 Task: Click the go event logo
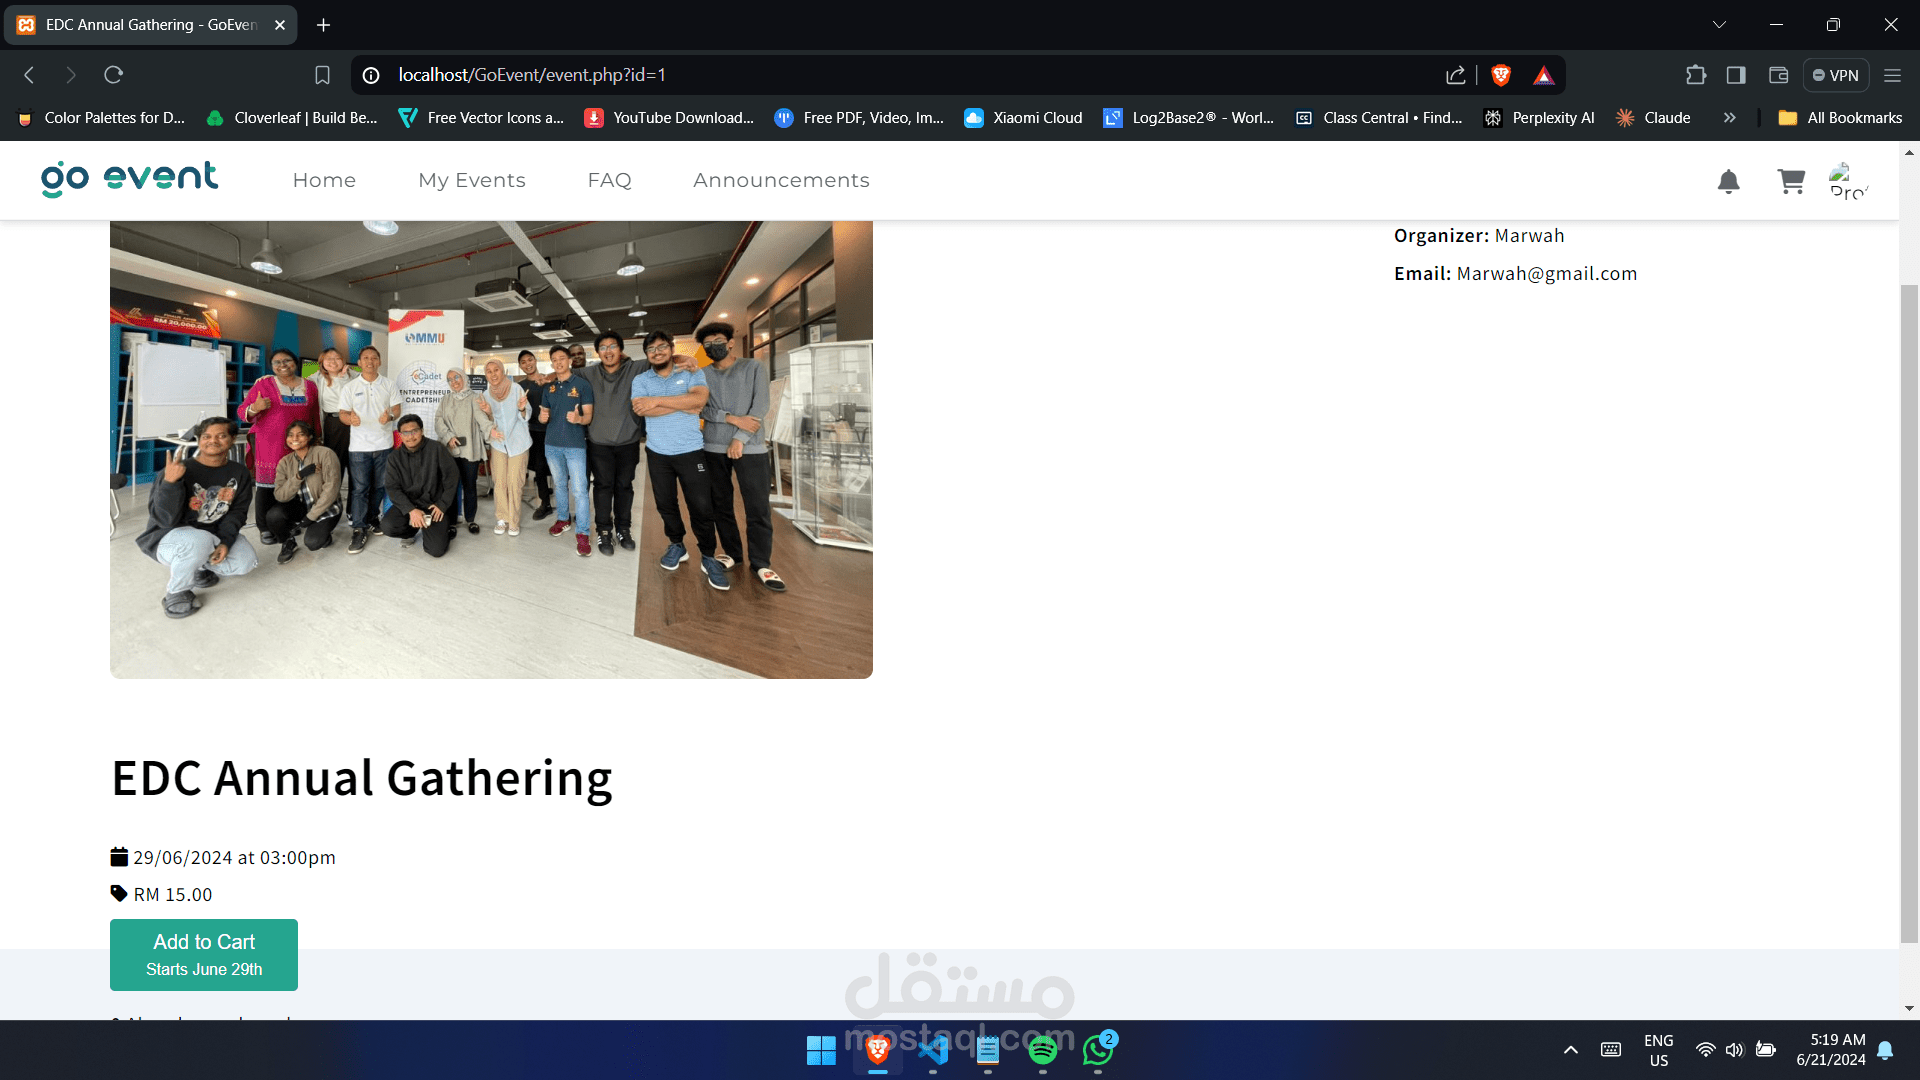(x=129, y=179)
